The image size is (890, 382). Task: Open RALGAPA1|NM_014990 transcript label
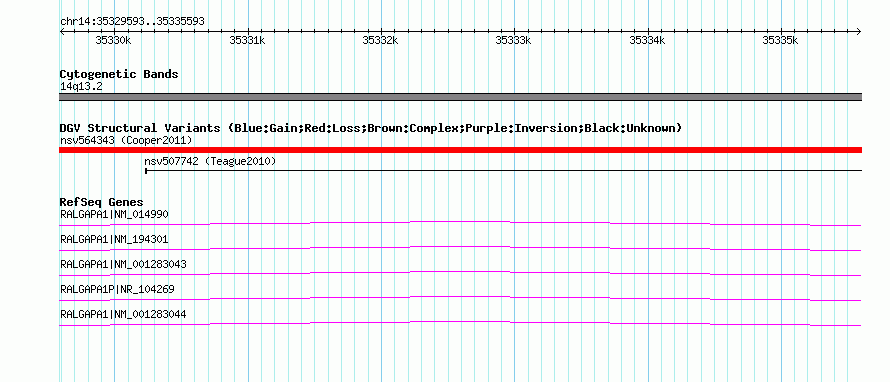[x=114, y=215]
